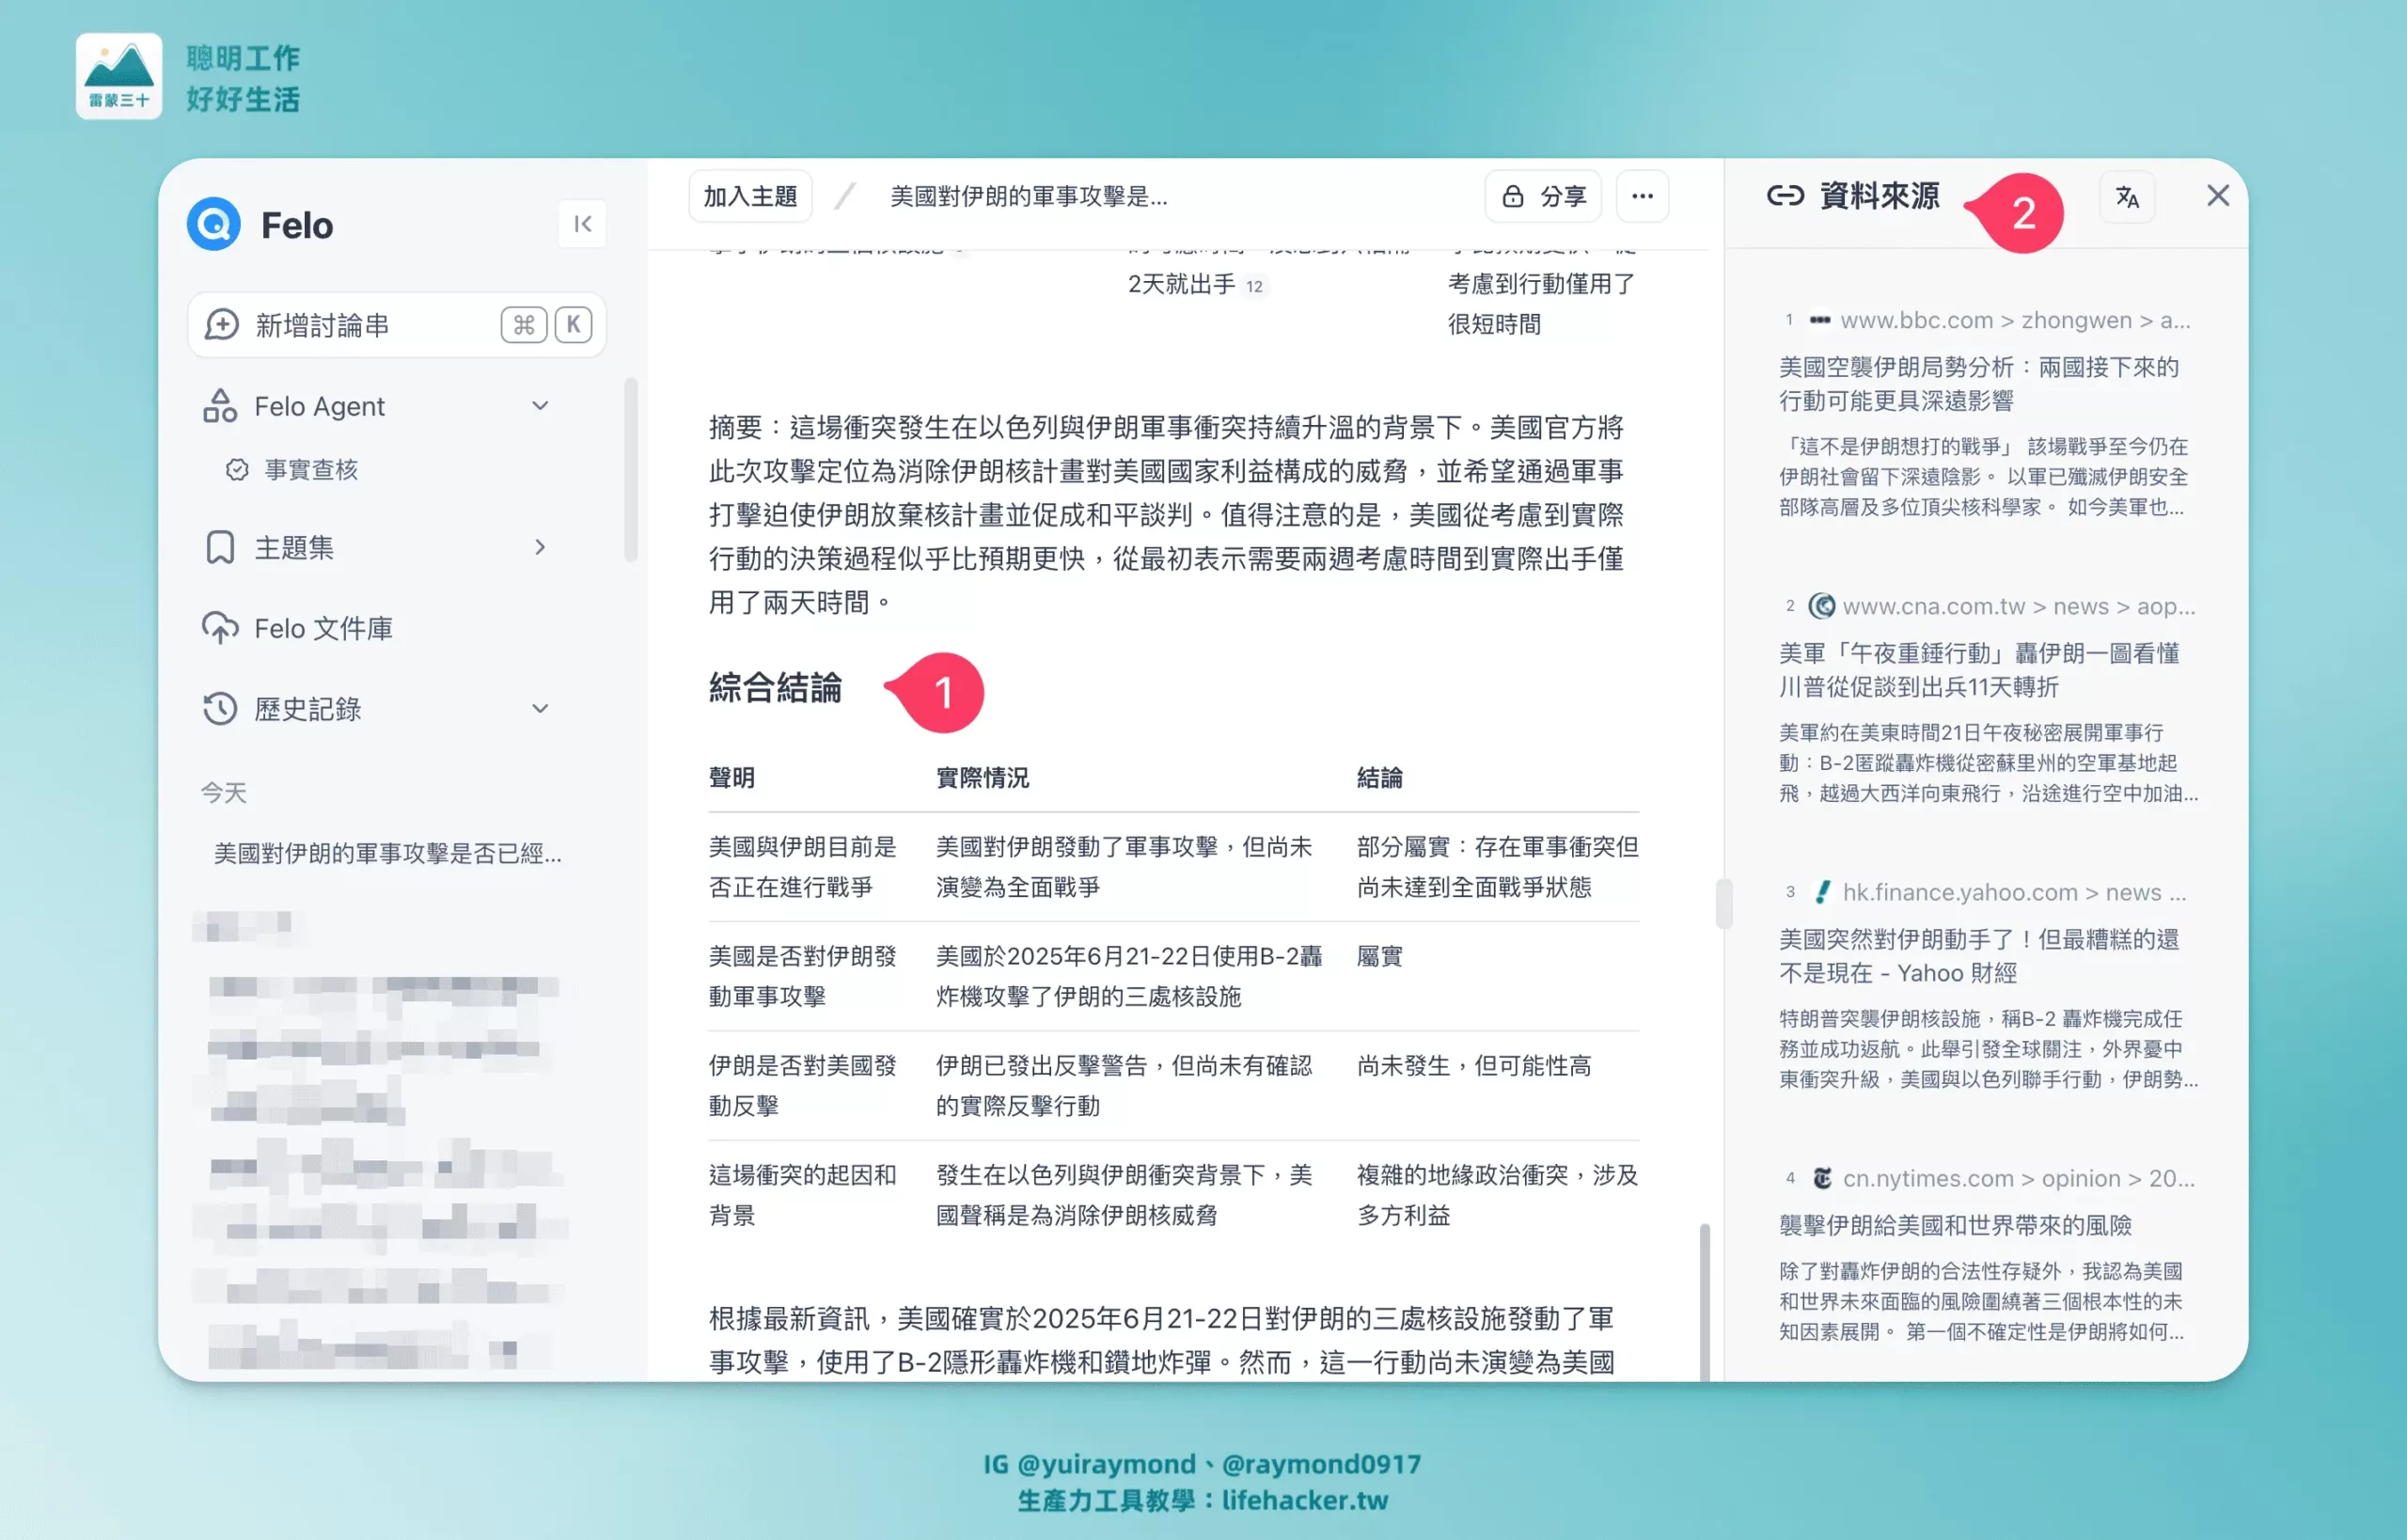The image size is (2407, 1540).
Task: Click the 加入主題 button
Action: 750,196
